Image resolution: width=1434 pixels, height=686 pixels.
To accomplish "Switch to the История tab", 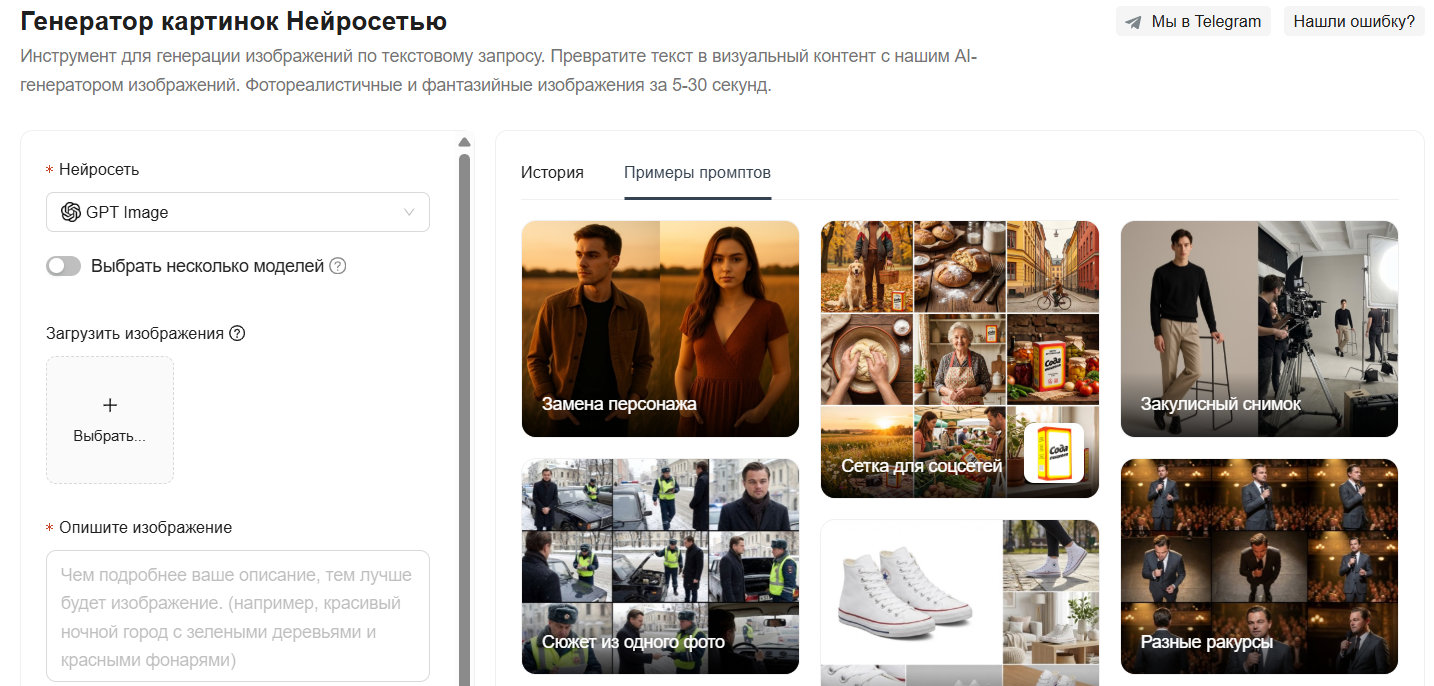I will pos(552,172).
